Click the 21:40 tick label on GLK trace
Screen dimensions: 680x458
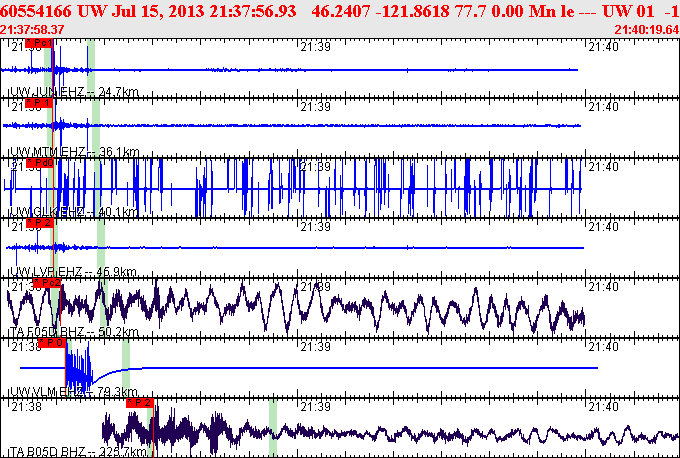[x=603, y=167]
